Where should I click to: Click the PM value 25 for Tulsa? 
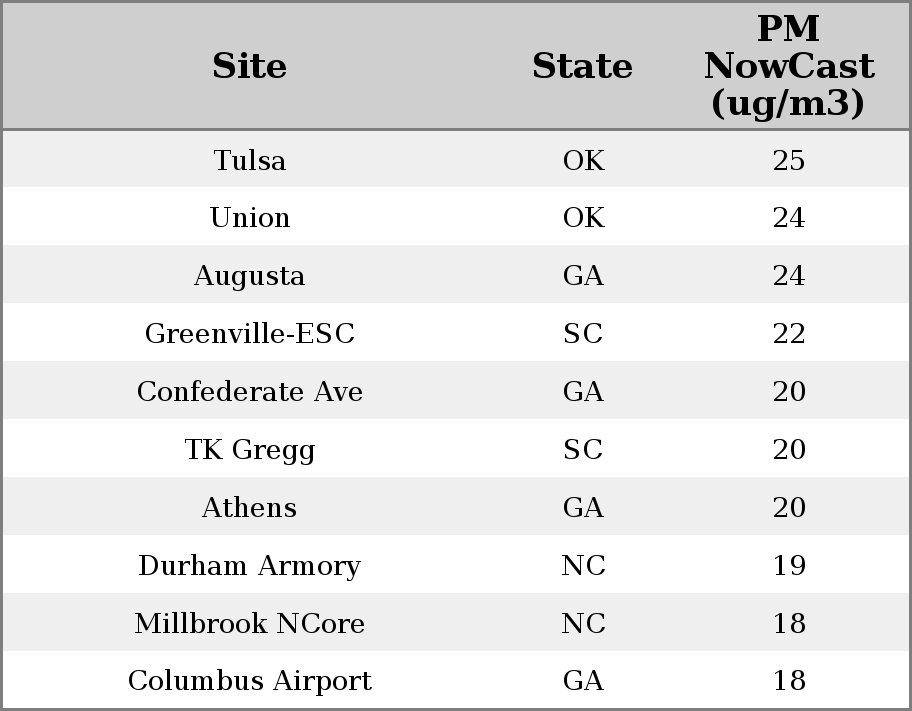789,160
